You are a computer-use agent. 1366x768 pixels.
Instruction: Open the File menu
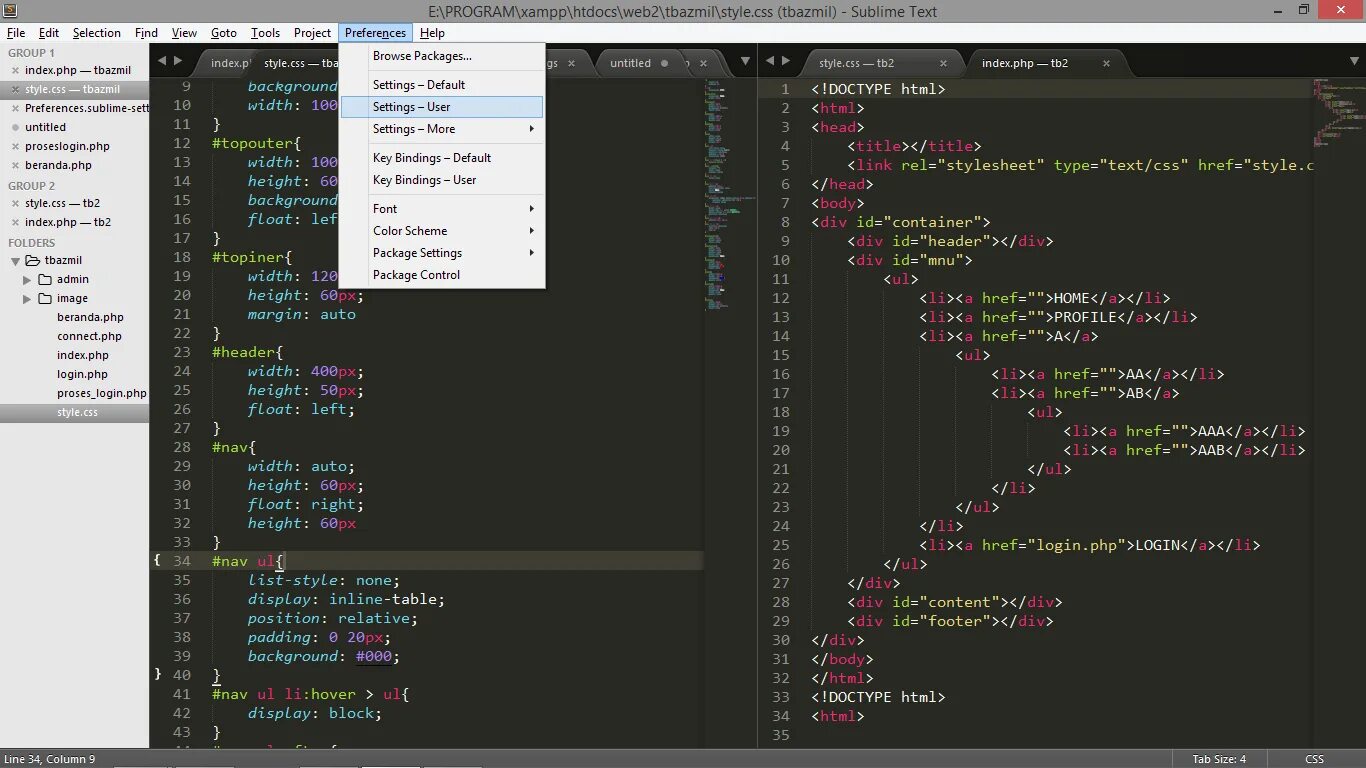pos(16,33)
